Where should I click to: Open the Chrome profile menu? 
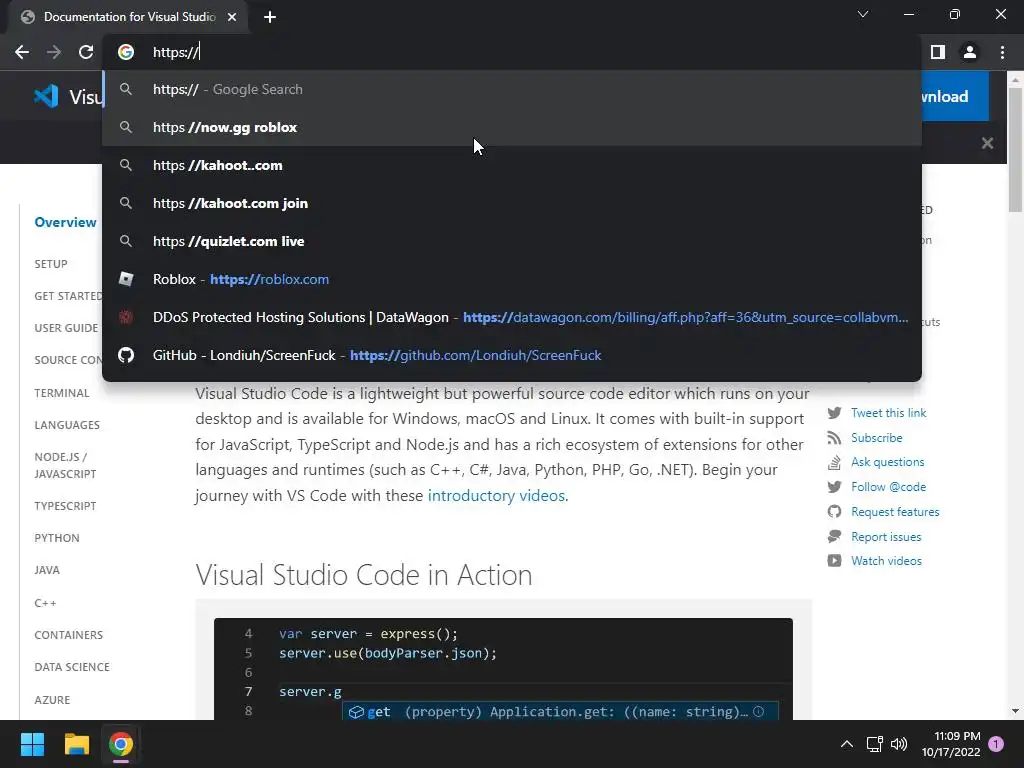[969, 52]
